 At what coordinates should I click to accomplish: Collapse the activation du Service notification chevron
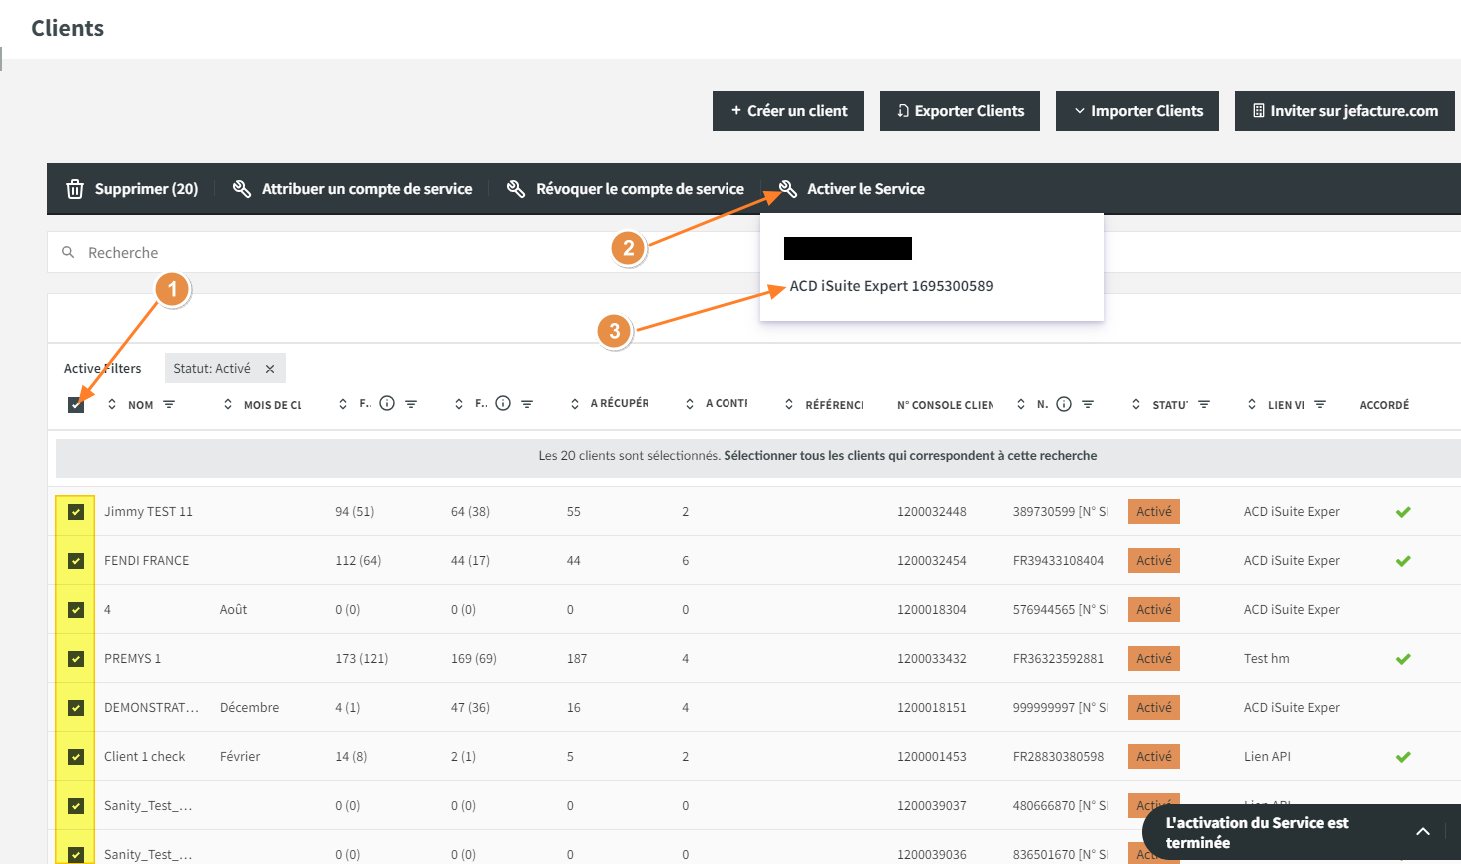tap(1423, 831)
